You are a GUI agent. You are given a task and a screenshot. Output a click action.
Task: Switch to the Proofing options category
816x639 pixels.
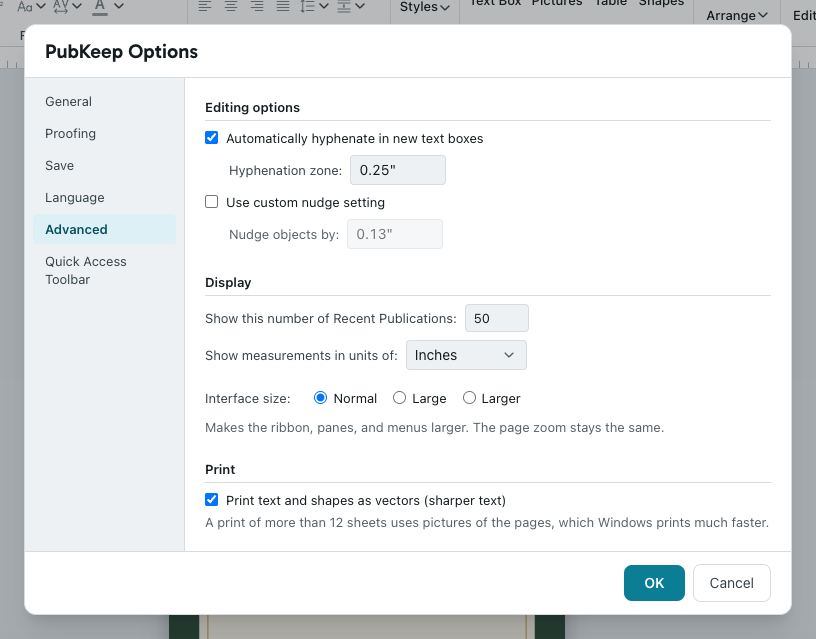point(104,134)
